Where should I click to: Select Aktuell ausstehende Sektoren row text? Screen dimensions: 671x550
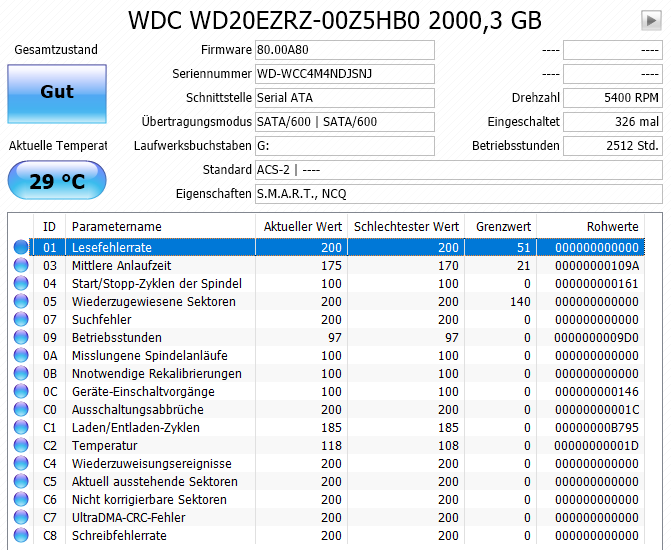(154, 482)
